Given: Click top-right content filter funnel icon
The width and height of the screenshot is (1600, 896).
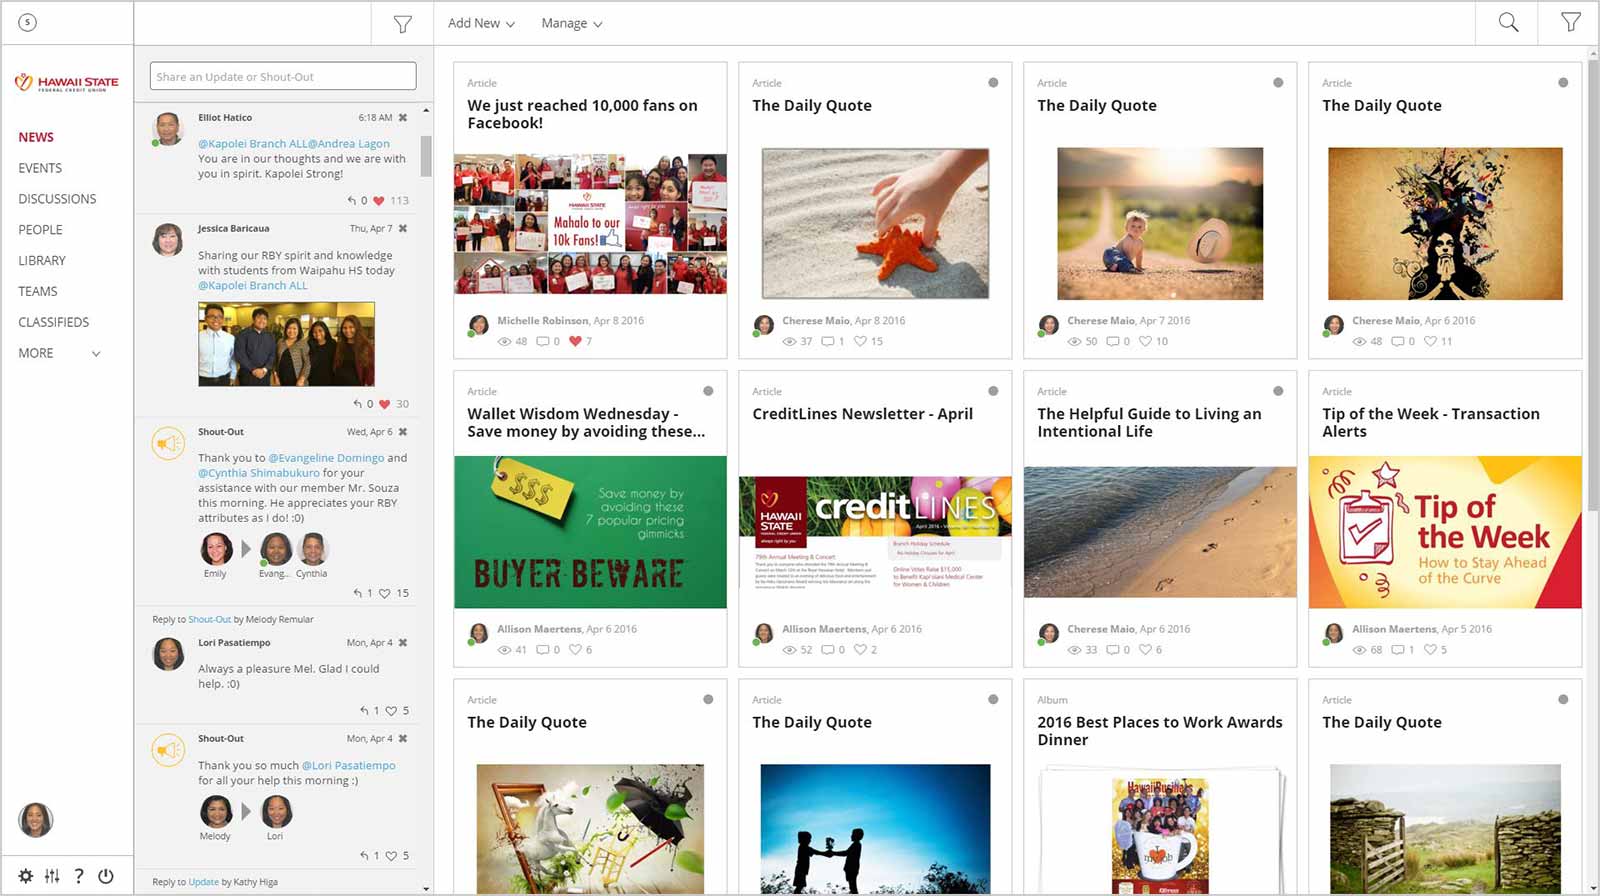Looking at the screenshot, I should [x=1571, y=22].
